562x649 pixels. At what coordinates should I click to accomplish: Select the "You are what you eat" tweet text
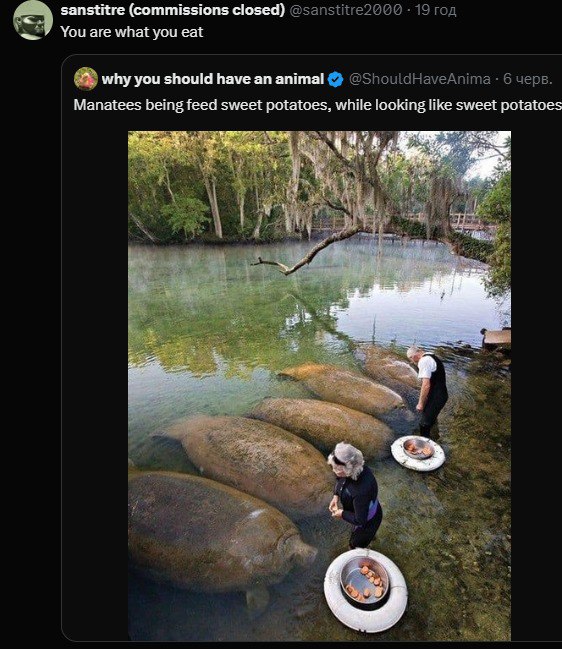click(x=132, y=32)
